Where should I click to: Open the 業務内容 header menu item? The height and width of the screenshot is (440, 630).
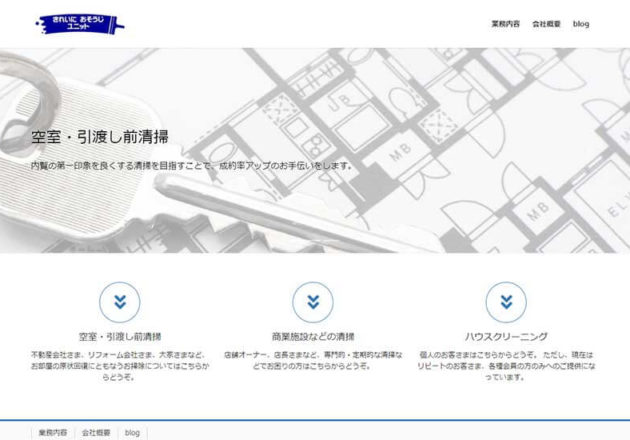pos(505,24)
